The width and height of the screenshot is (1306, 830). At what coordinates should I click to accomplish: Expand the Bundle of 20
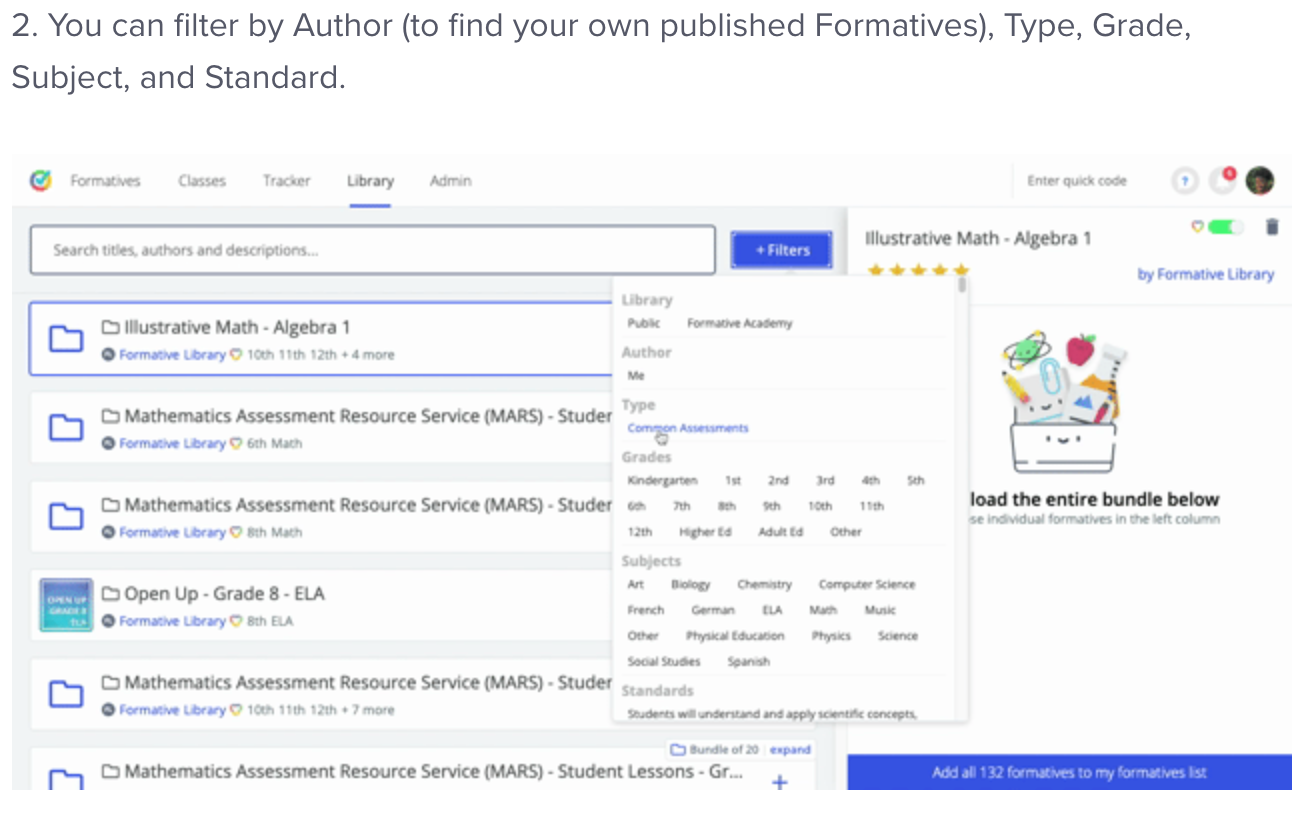[790, 749]
